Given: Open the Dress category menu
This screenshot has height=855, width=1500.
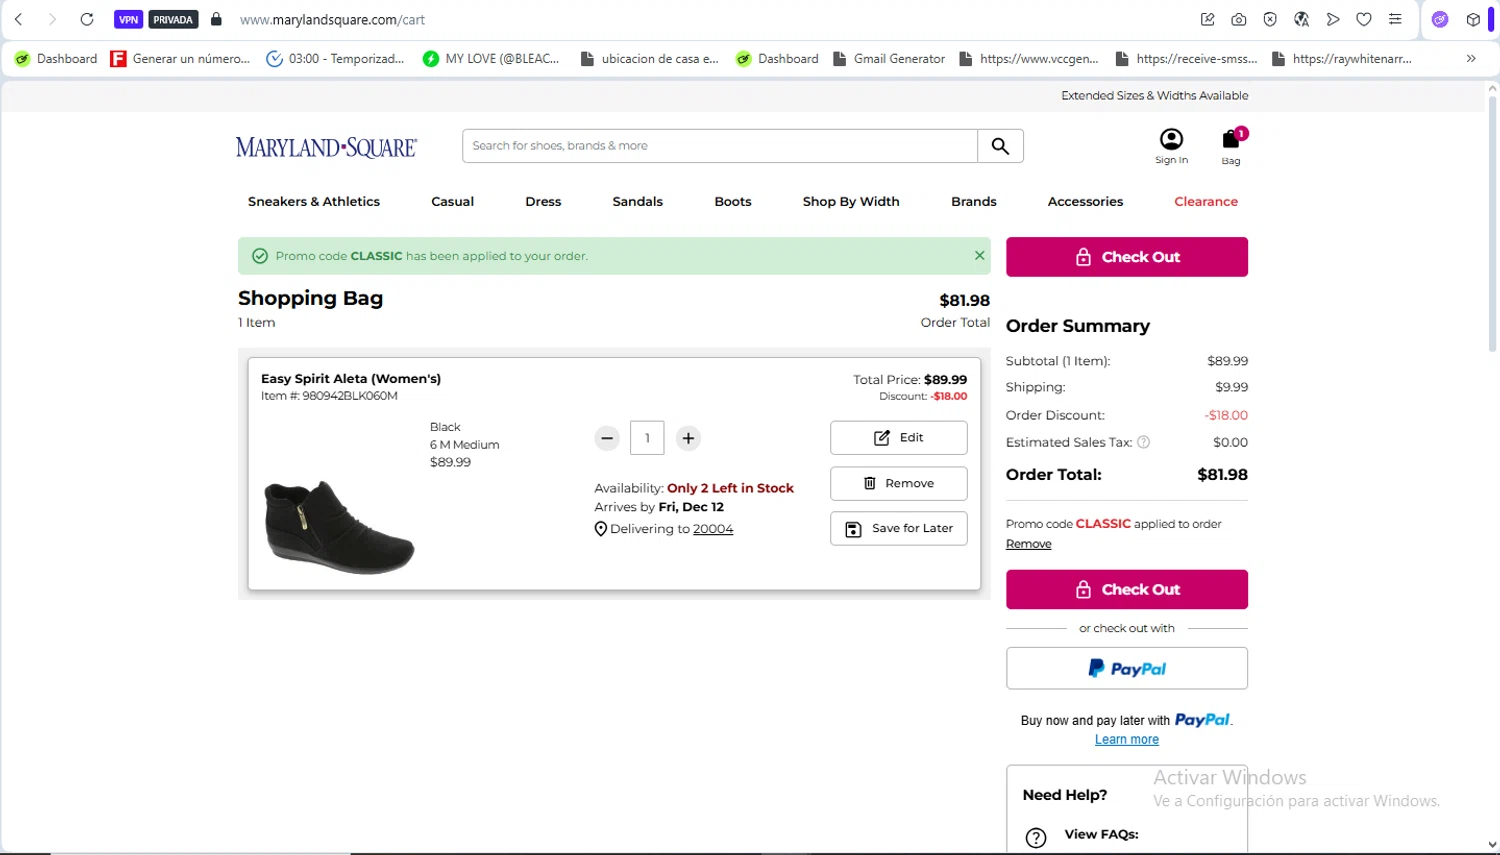Looking at the screenshot, I should (543, 201).
